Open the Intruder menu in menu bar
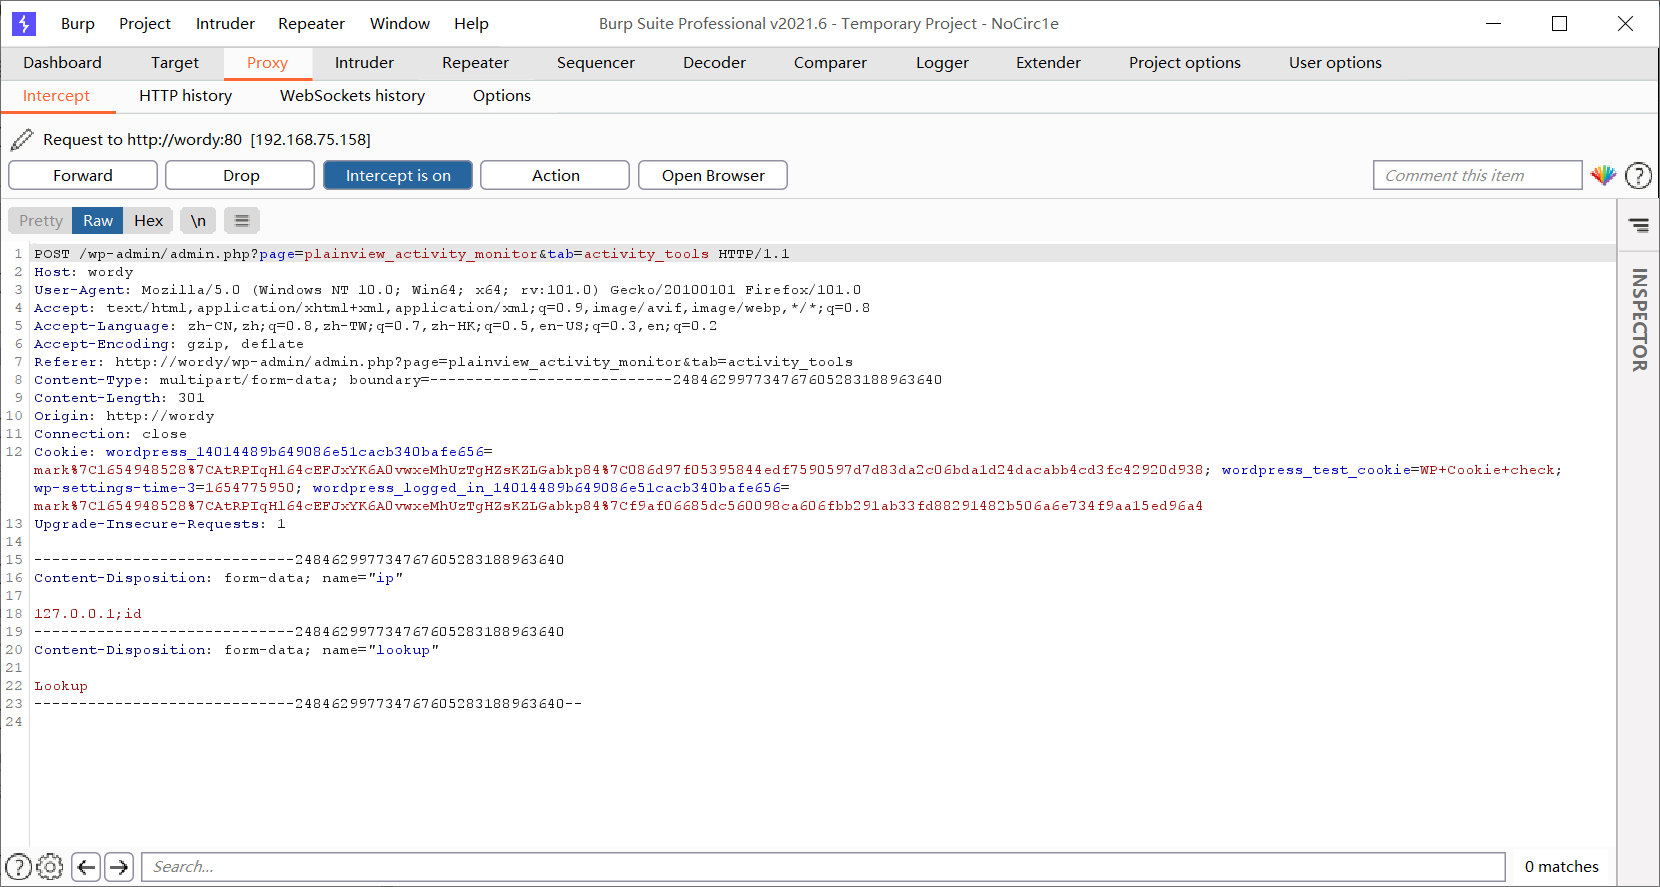This screenshot has width=1660, height=887. 225,23
